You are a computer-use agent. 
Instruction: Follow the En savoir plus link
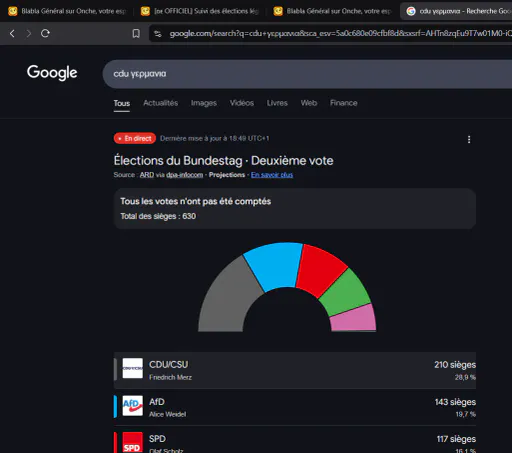[x=272, y=175]
